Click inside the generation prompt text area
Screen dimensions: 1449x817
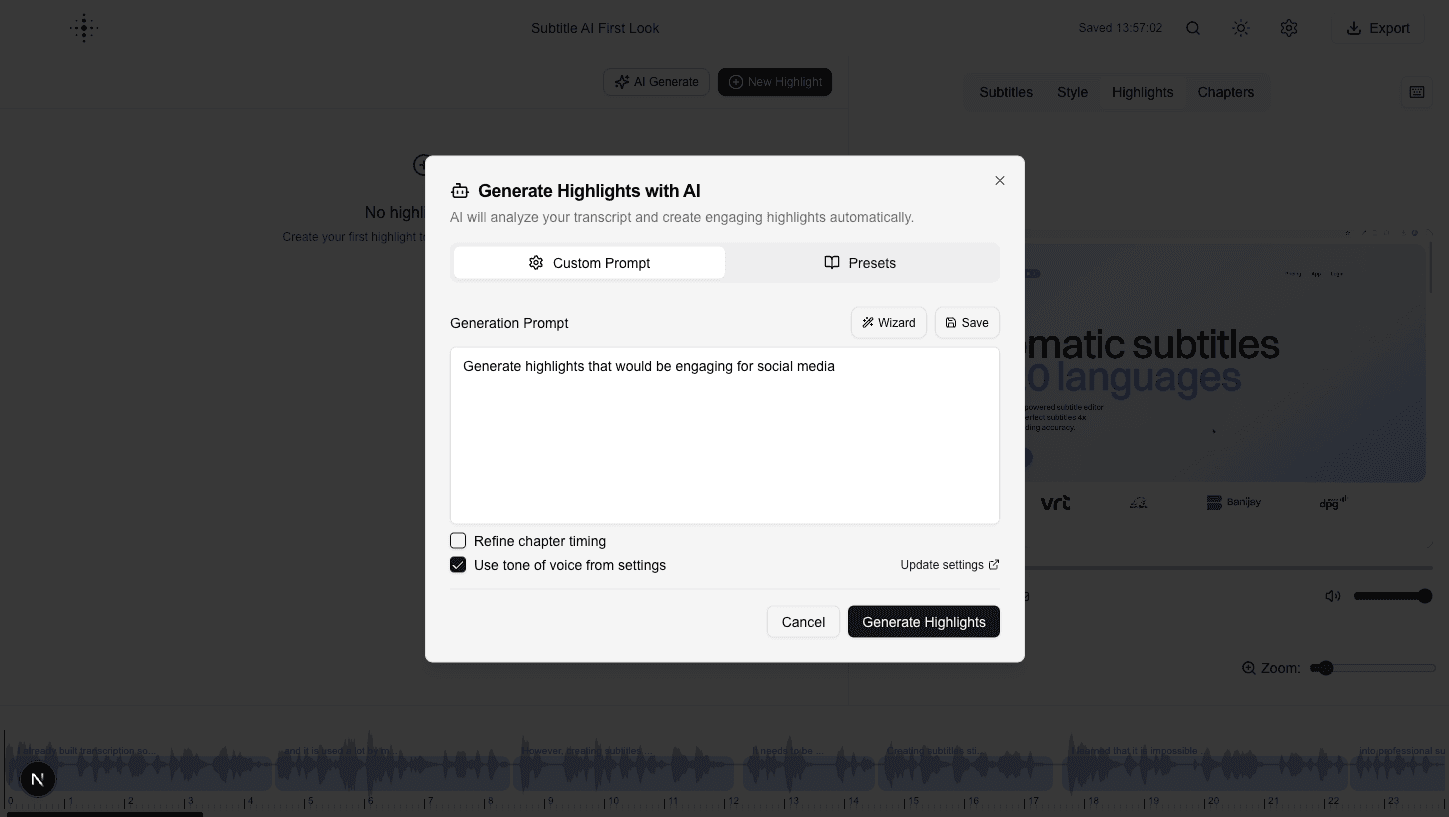click(724, 435)
